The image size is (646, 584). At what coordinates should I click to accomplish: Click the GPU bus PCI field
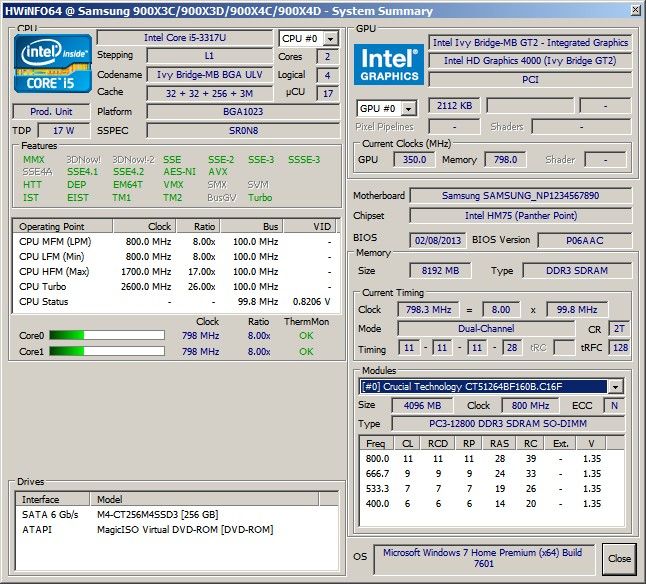[x=530, y=79]
